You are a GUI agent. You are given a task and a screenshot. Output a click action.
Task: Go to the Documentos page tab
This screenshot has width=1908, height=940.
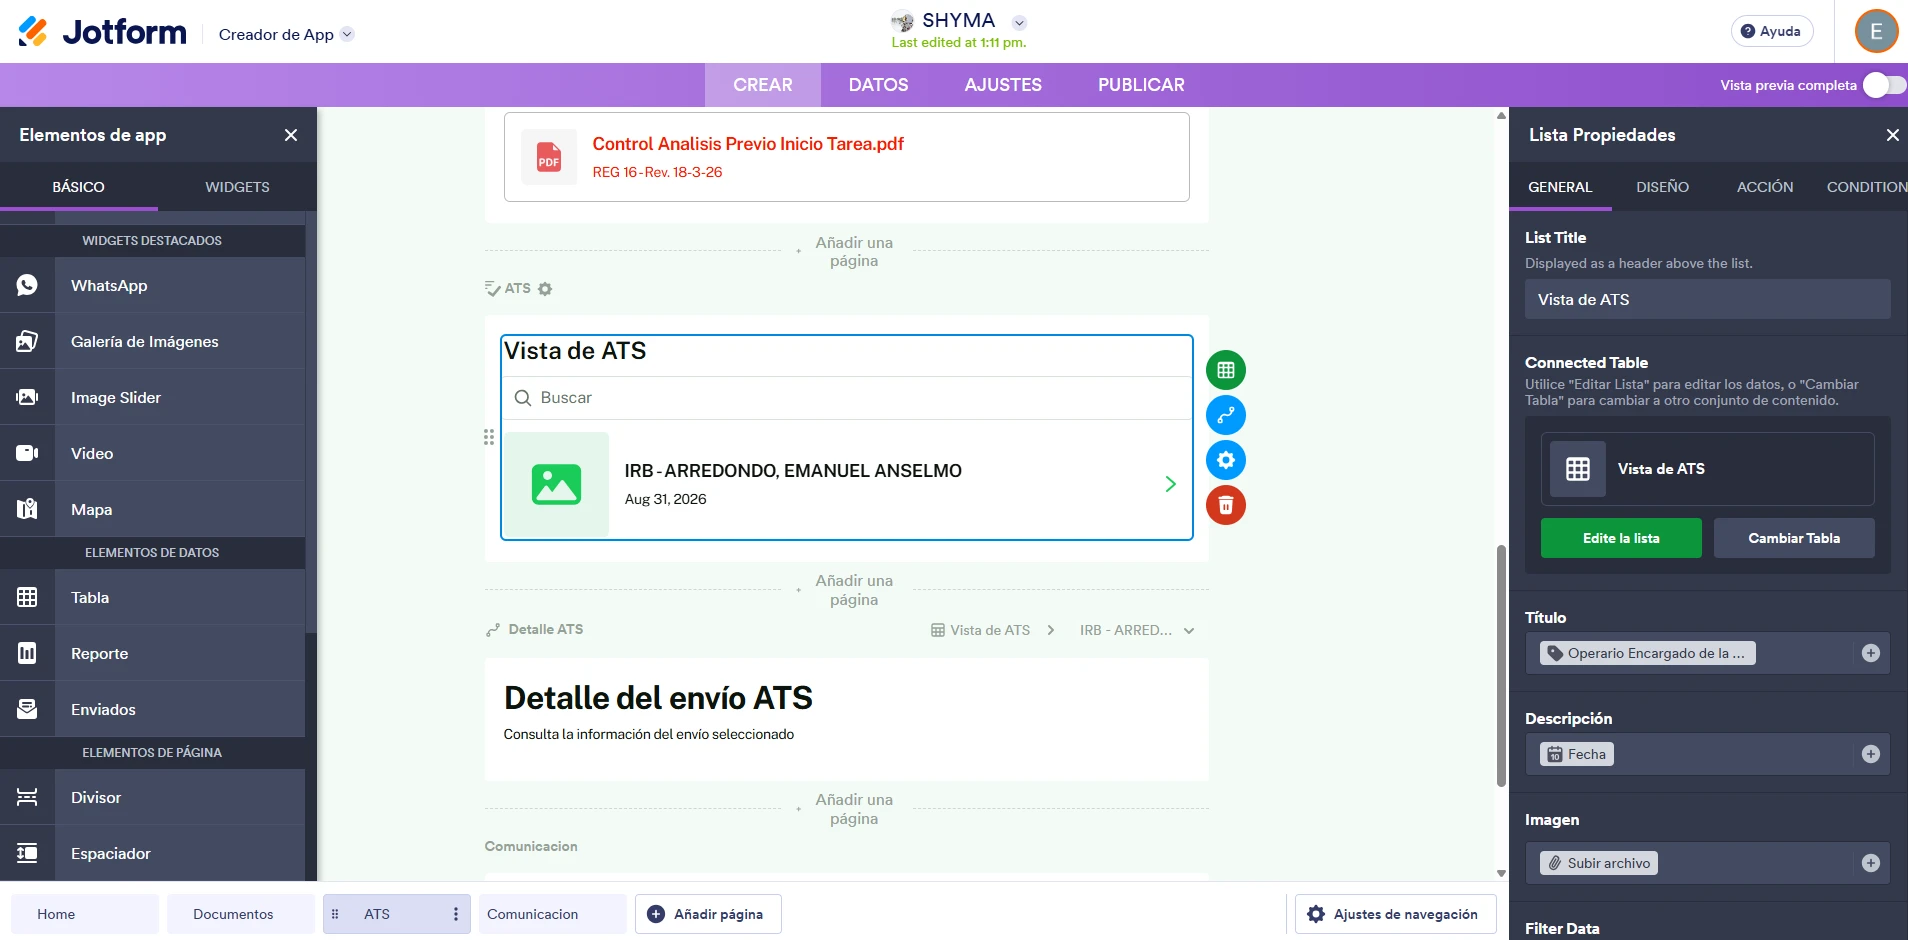[240, 914]
